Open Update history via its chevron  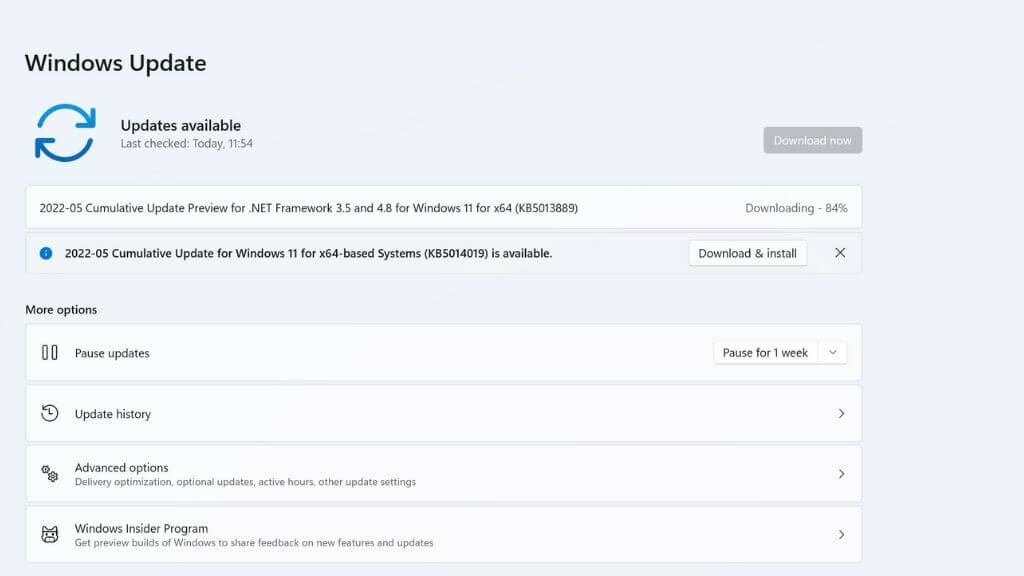tap(841, 413)
